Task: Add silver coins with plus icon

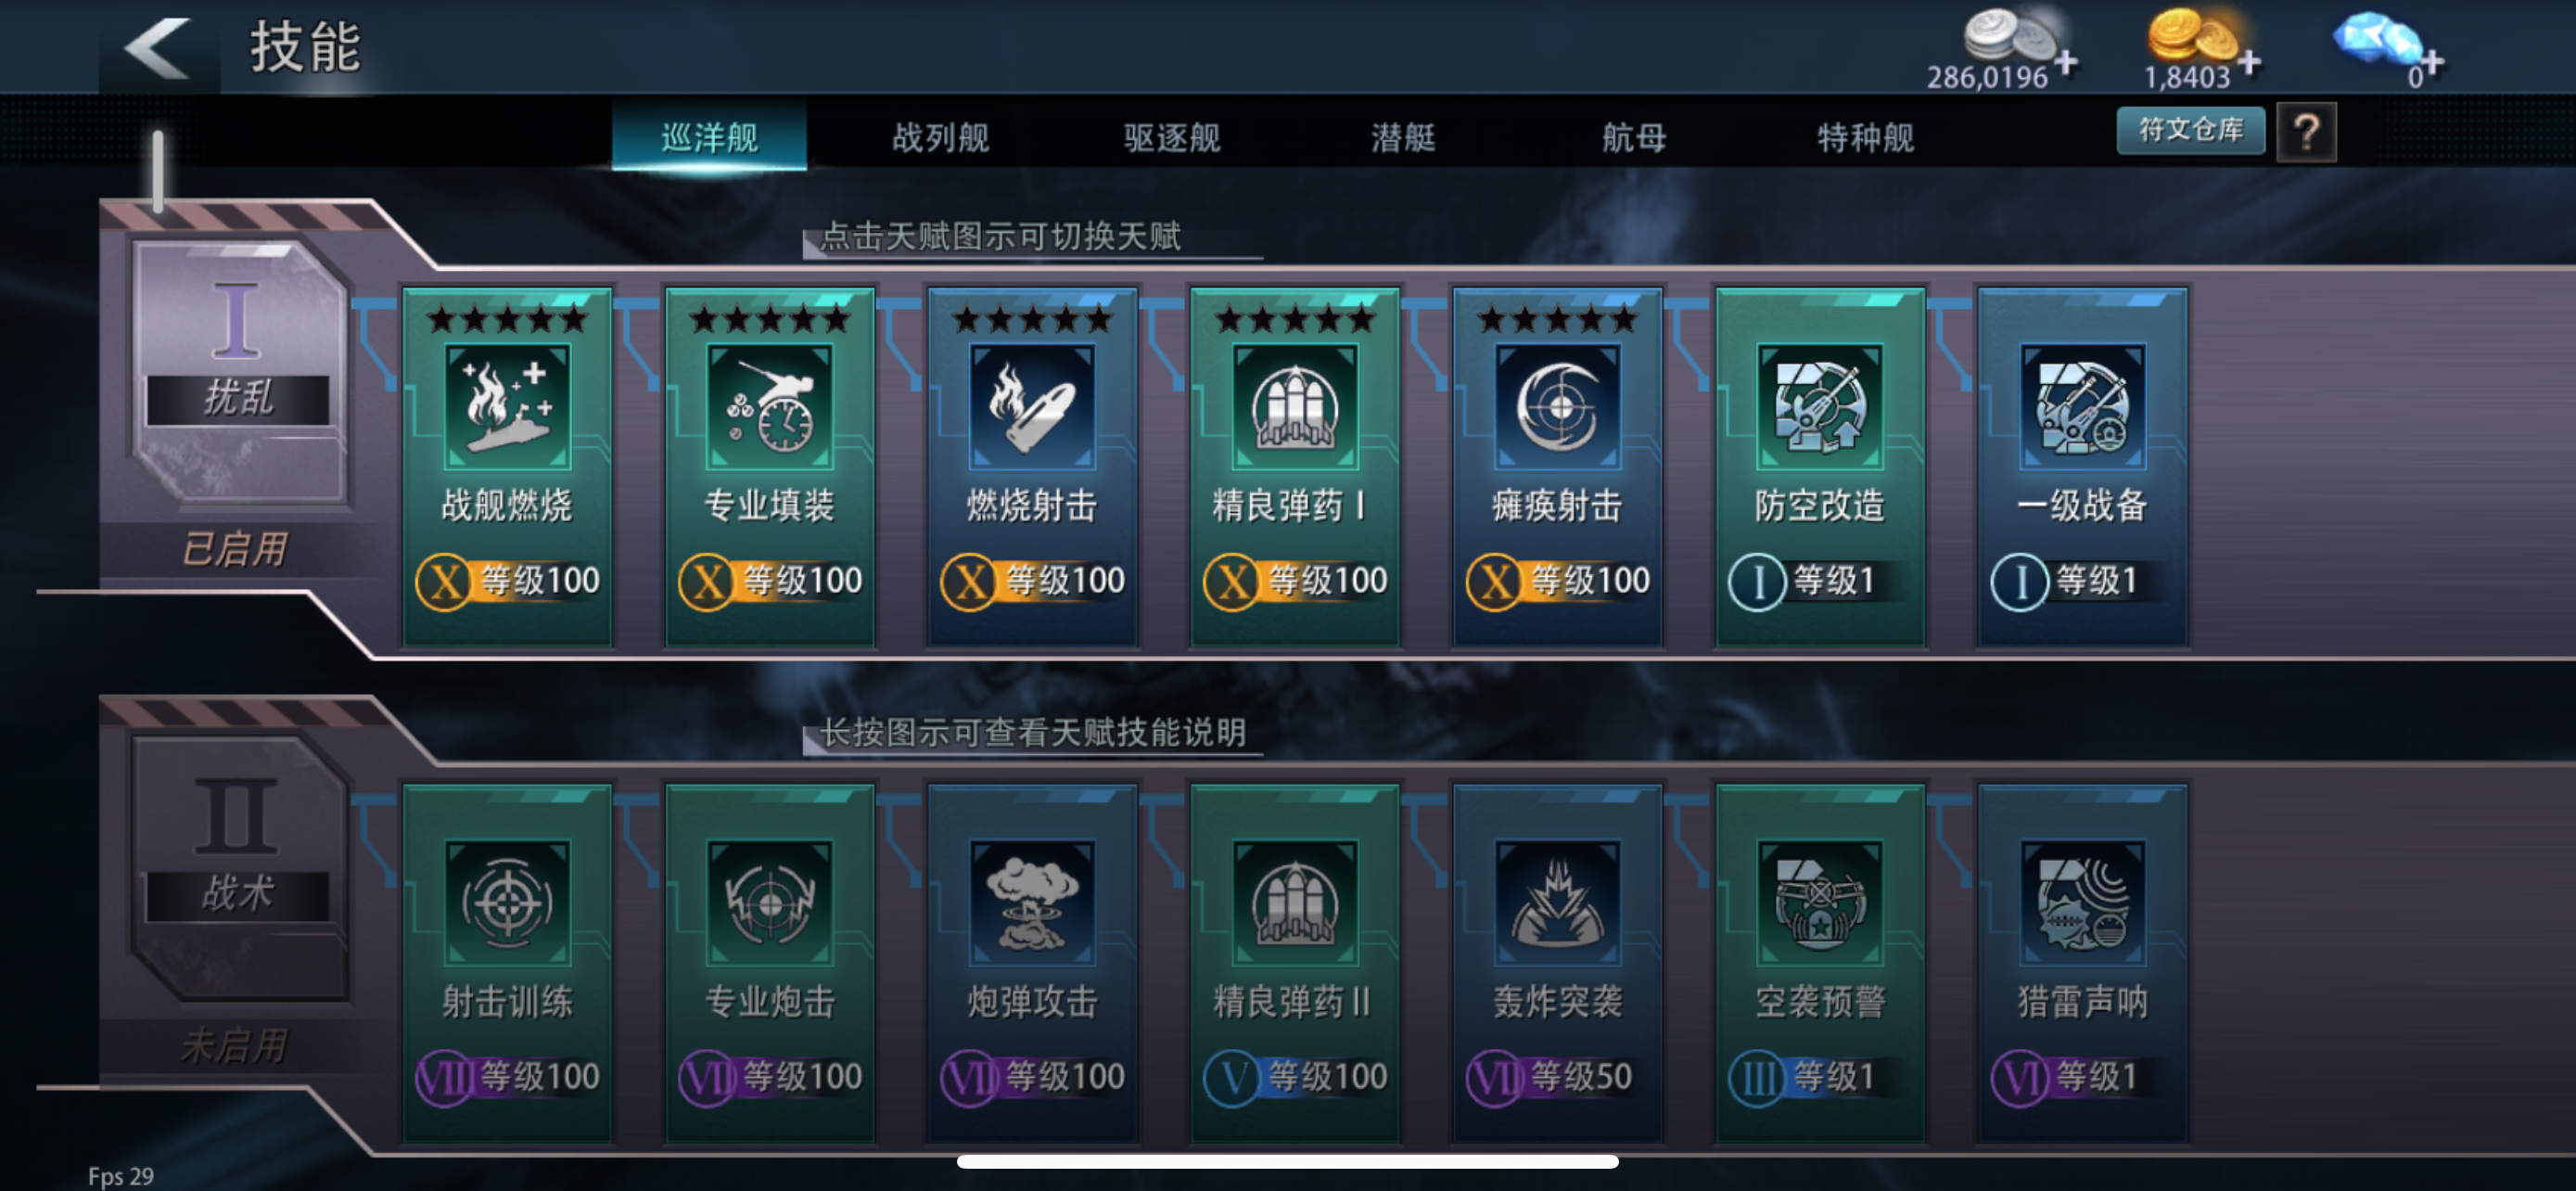Action: 2066,63
